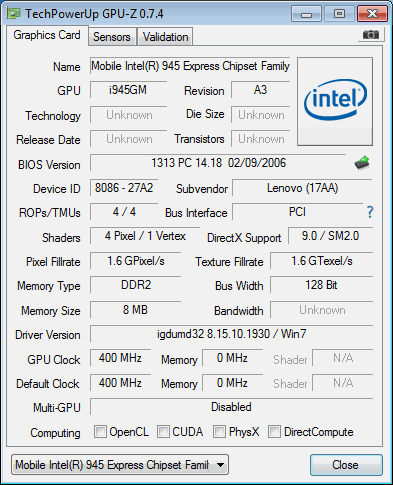The image size is (393, 485).
Task: Click the Computing label
Action: [55, 433]
